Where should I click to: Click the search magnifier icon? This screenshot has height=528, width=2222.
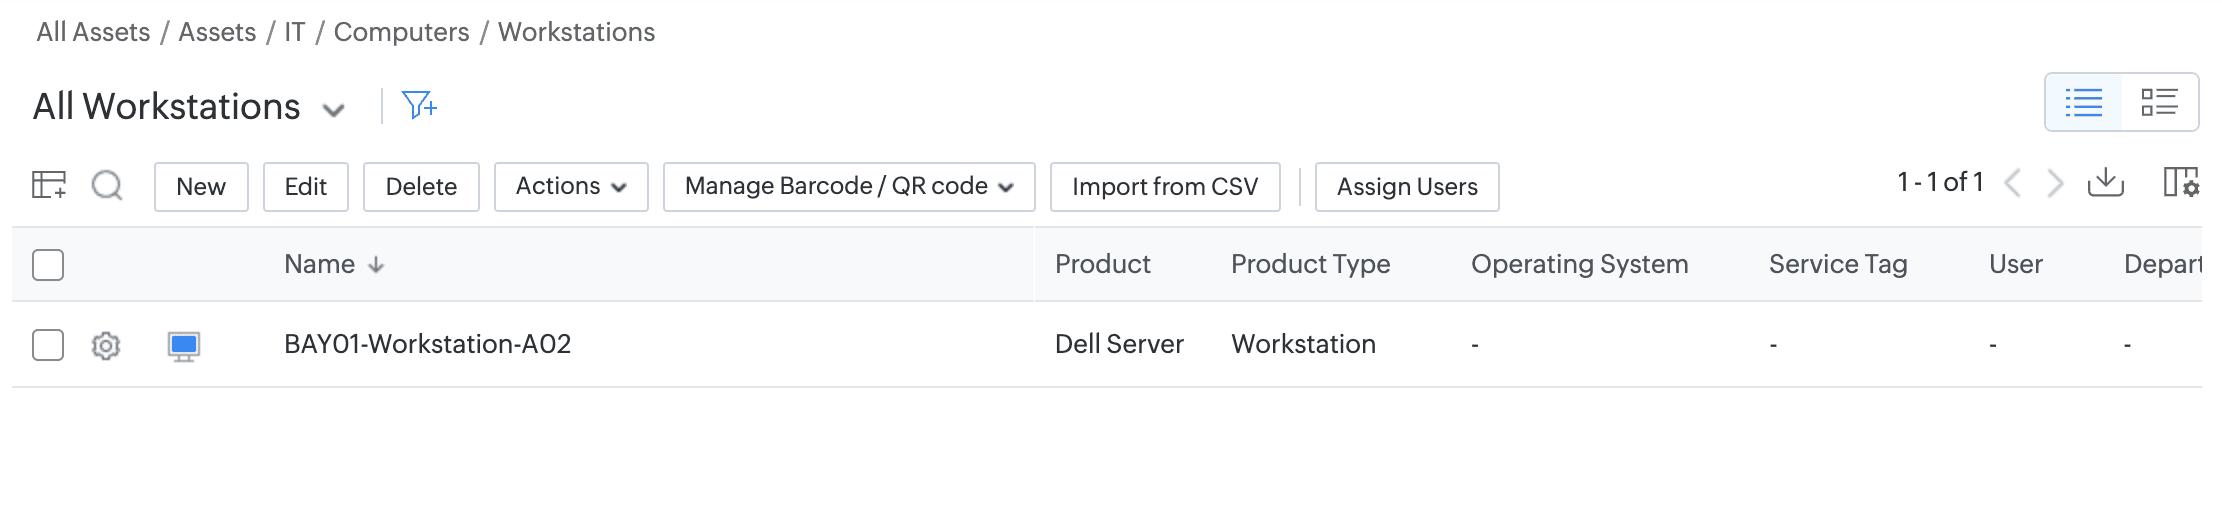(107, 186)
